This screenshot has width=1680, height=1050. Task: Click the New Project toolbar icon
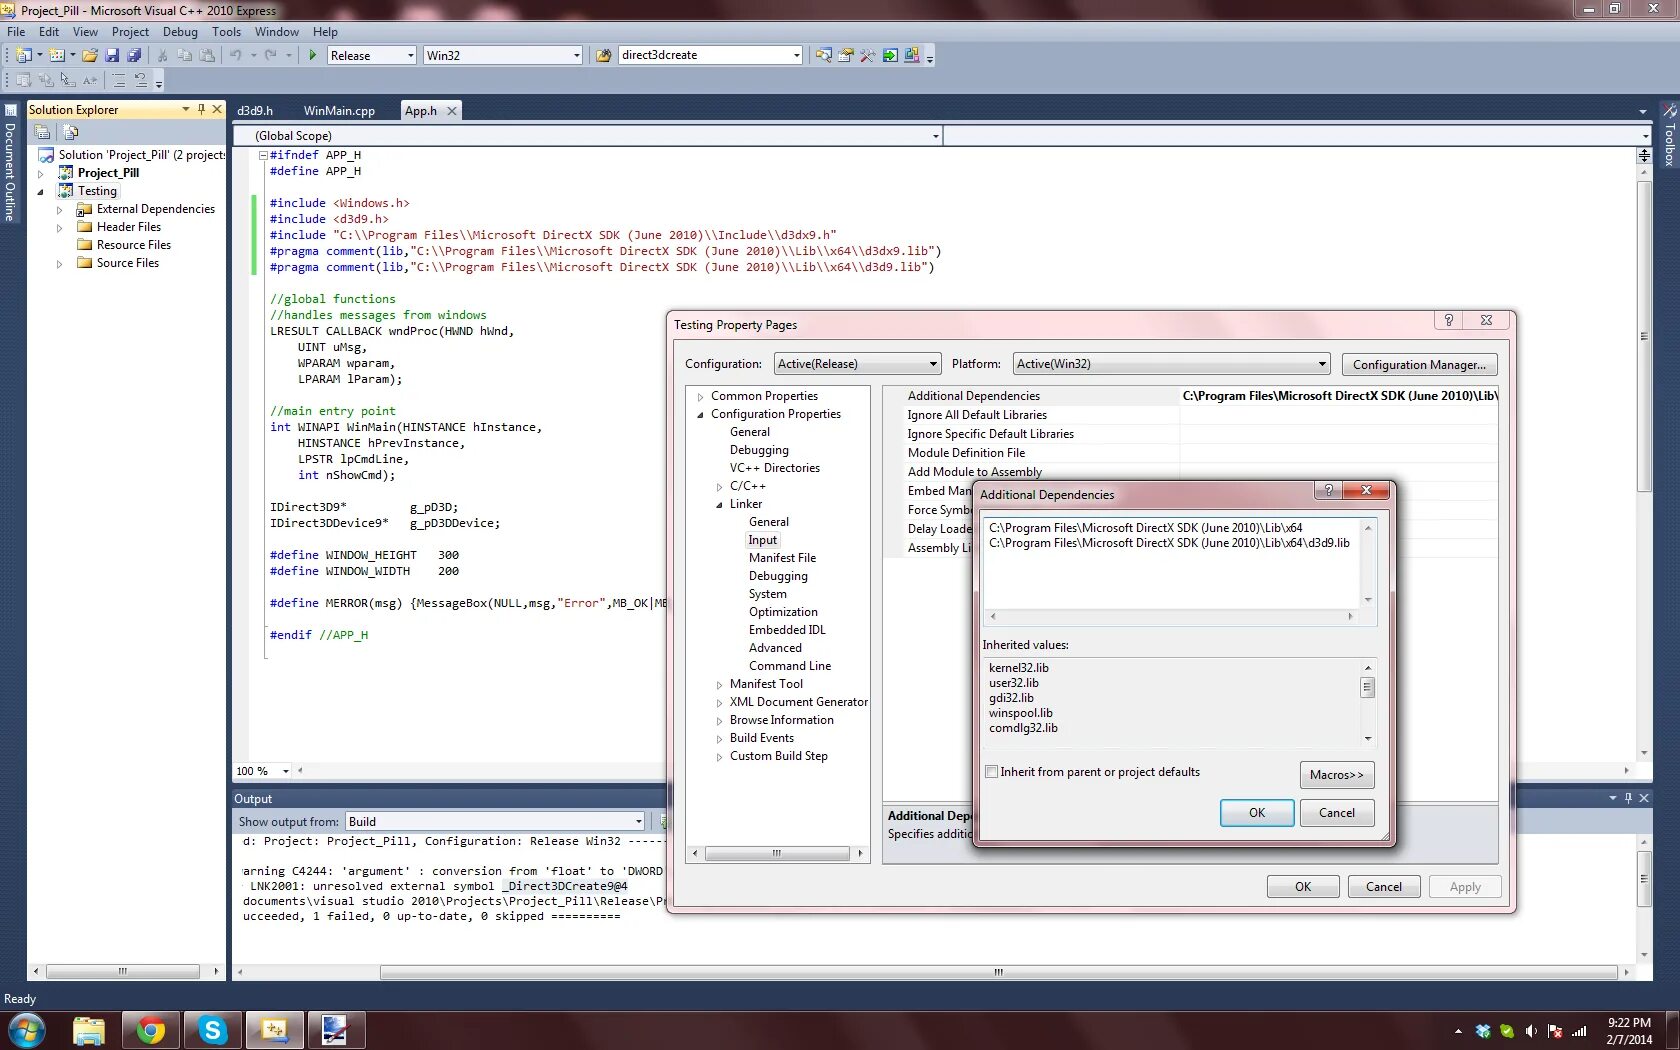pos(24,55)
